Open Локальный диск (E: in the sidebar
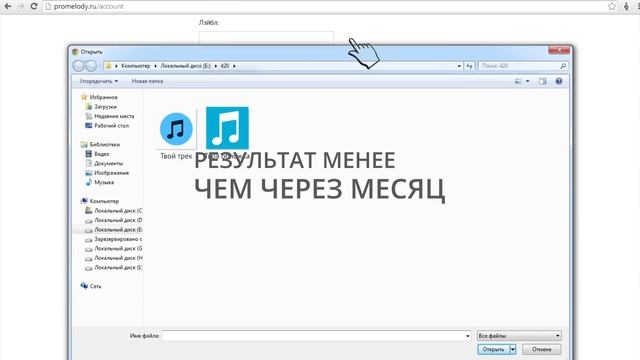Image resolution: width=640 pixels, height=360 pixels. tap(118, 230)
